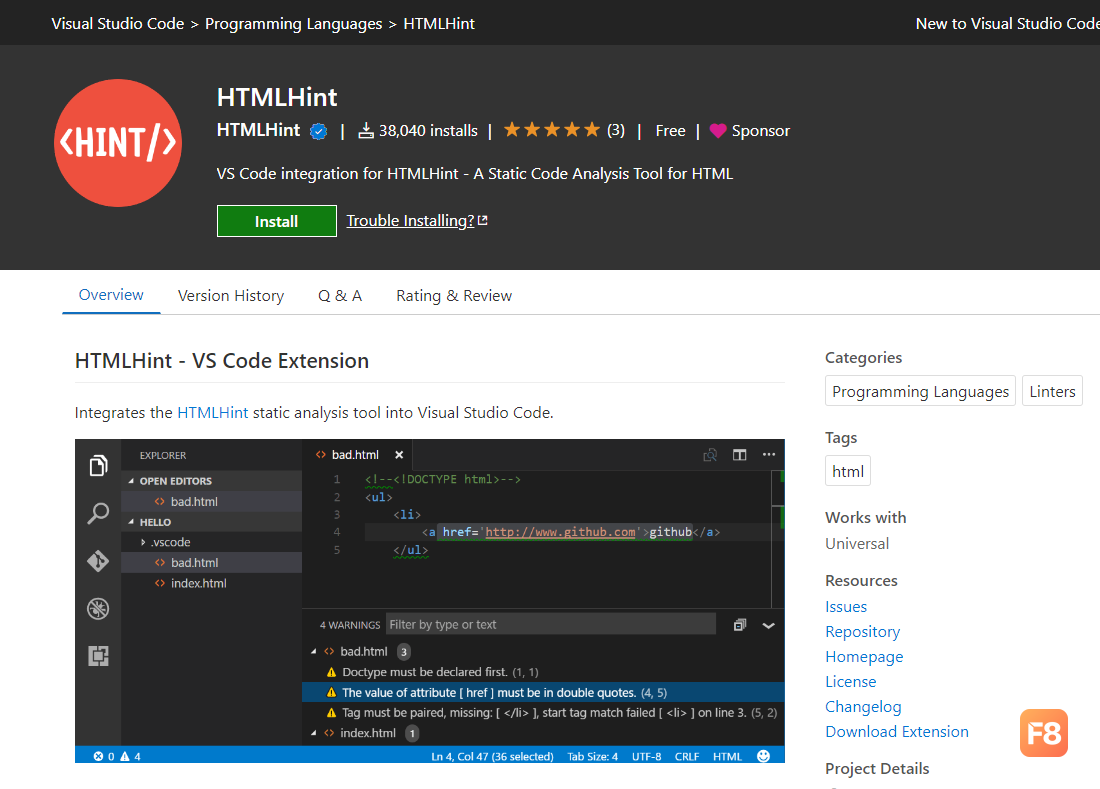Click the New to Visual Studio Code link

point(1007,24)
